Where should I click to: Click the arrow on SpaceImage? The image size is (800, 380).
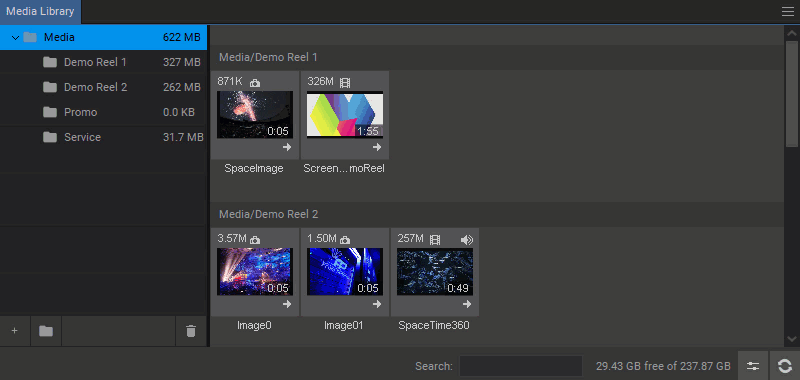(x=287, y=147)
